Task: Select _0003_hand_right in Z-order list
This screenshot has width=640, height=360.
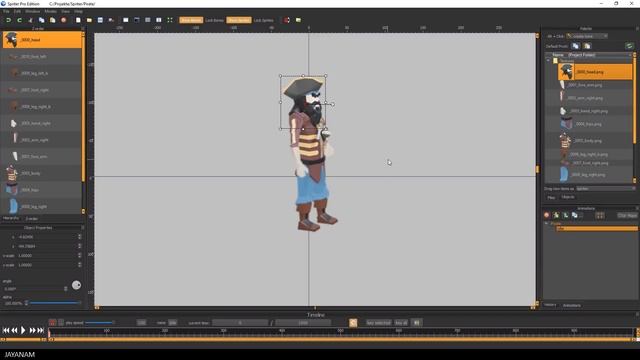Action: (42, 123)
